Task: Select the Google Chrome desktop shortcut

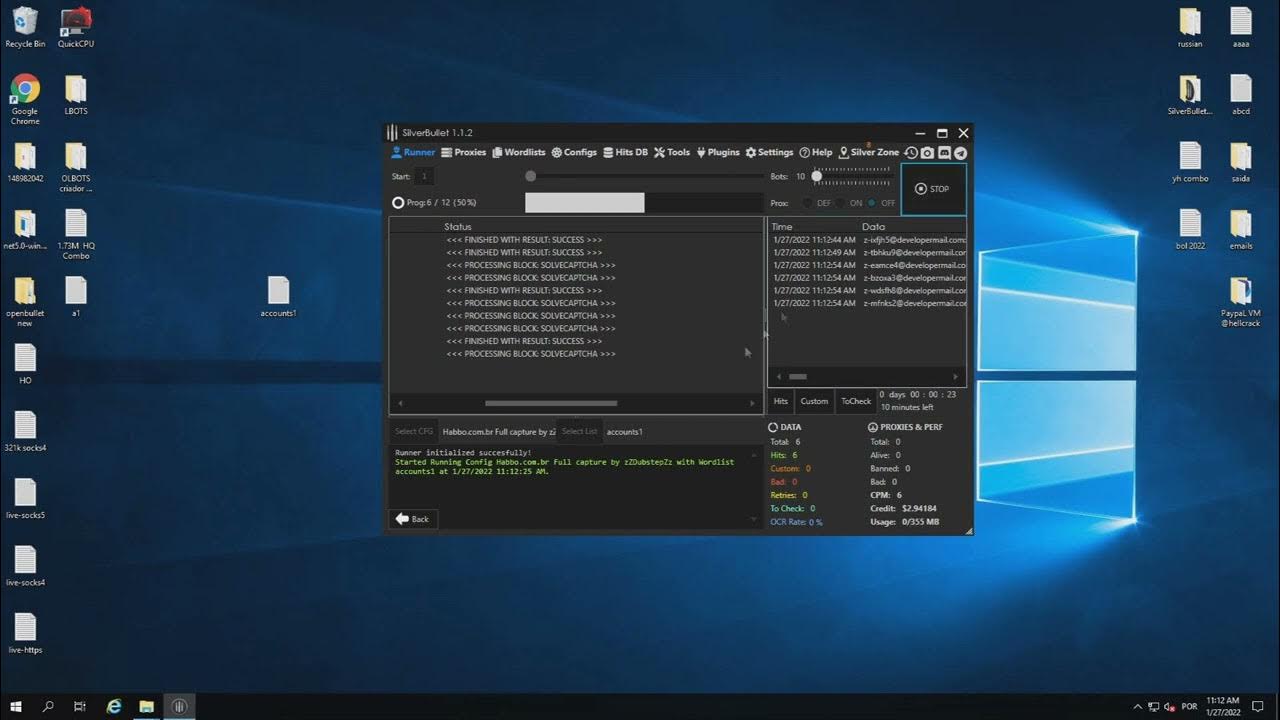Action: pos(25,100)
